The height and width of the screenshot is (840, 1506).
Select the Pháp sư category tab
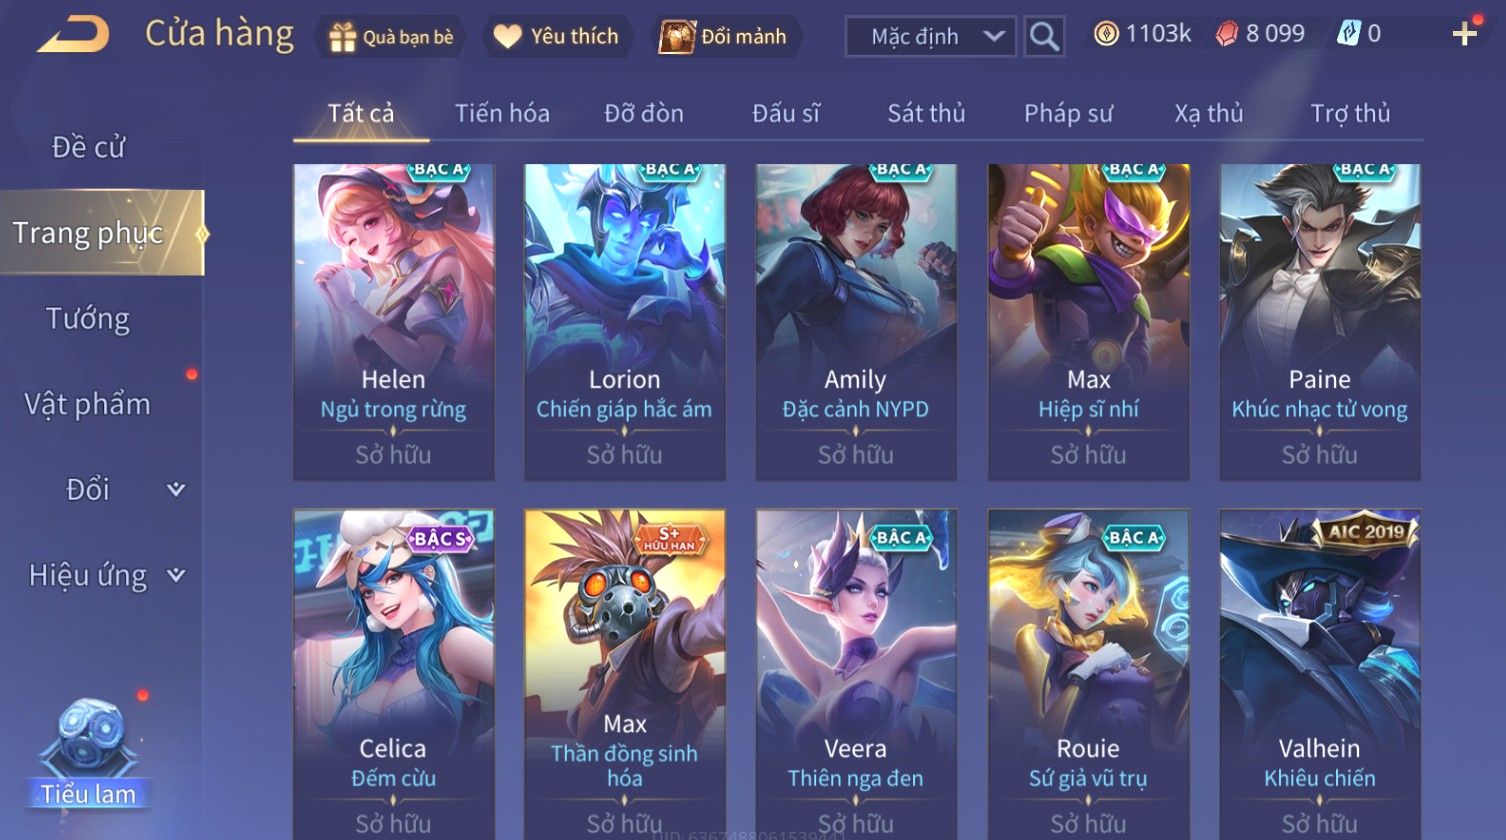1068,113
